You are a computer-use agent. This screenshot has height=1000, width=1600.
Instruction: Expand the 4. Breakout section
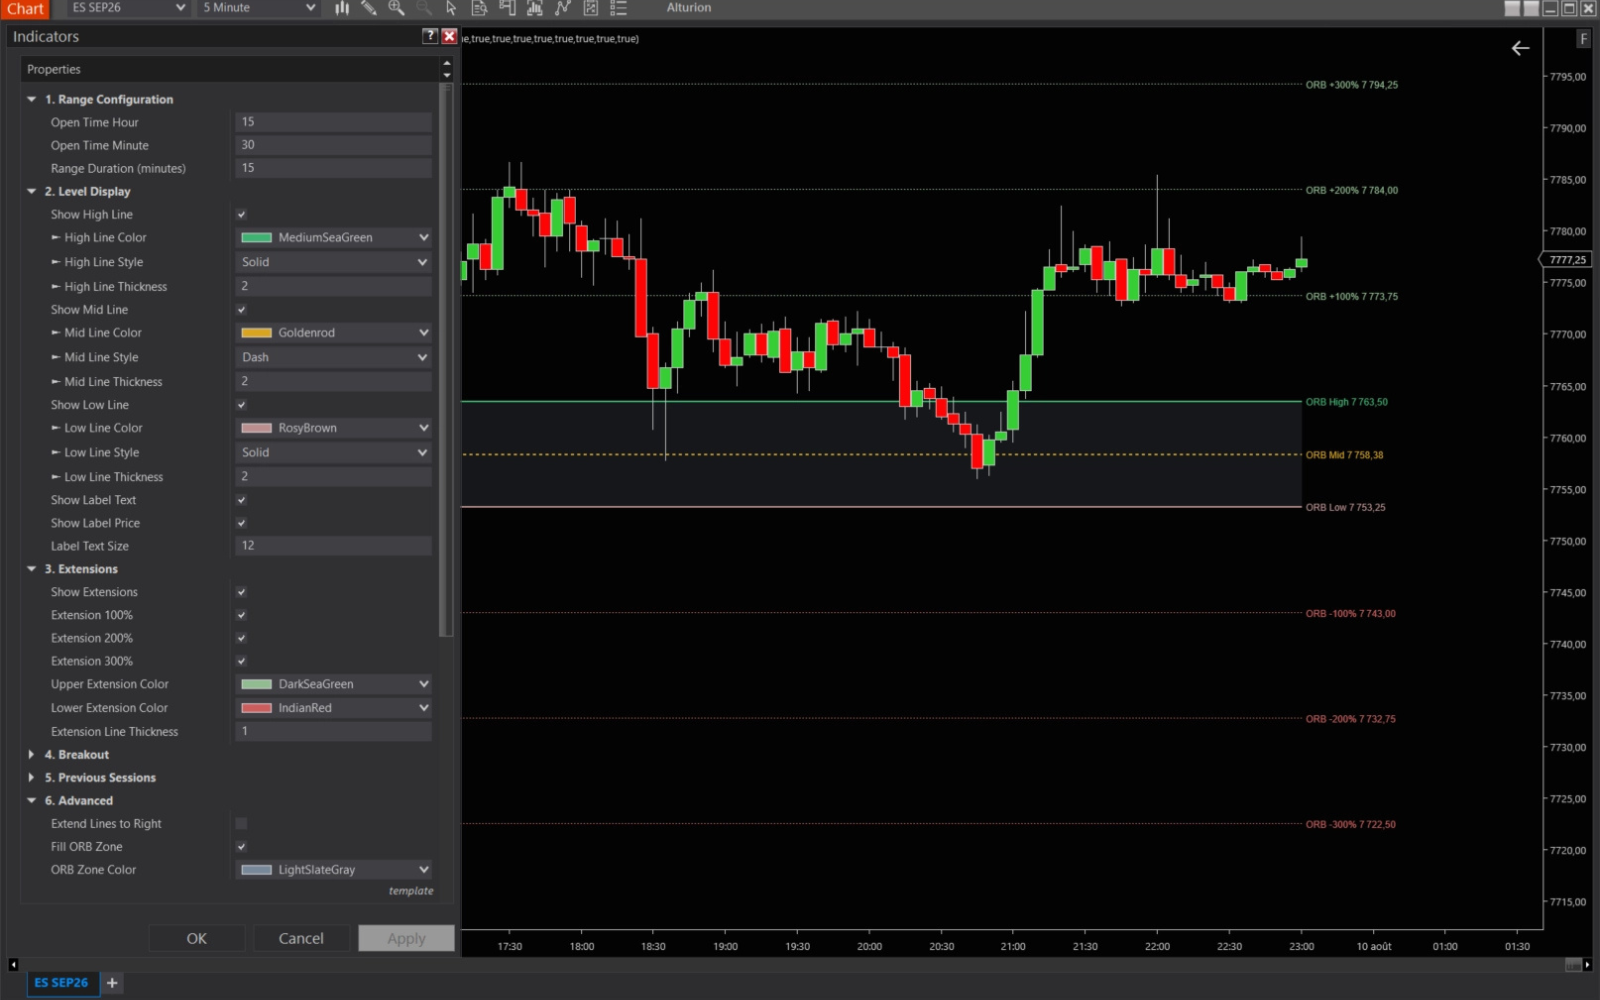coord(32,755)
